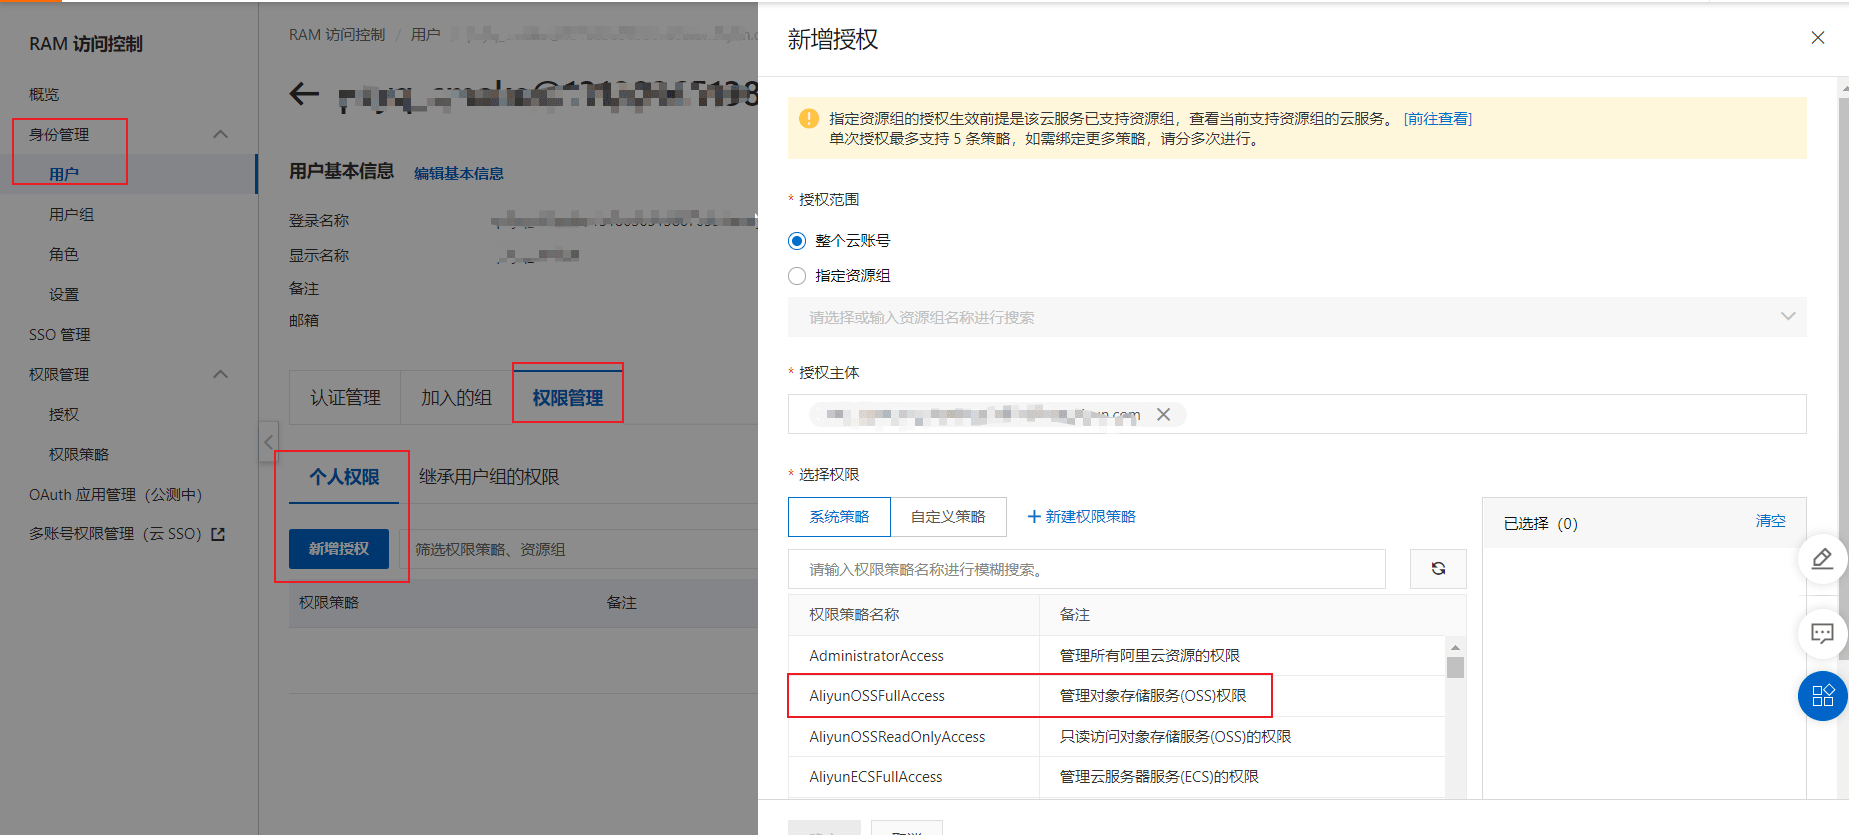
Task: Click the 管理对象存储服务(OSS)权限 description
Action: [x=1153, y=696]
